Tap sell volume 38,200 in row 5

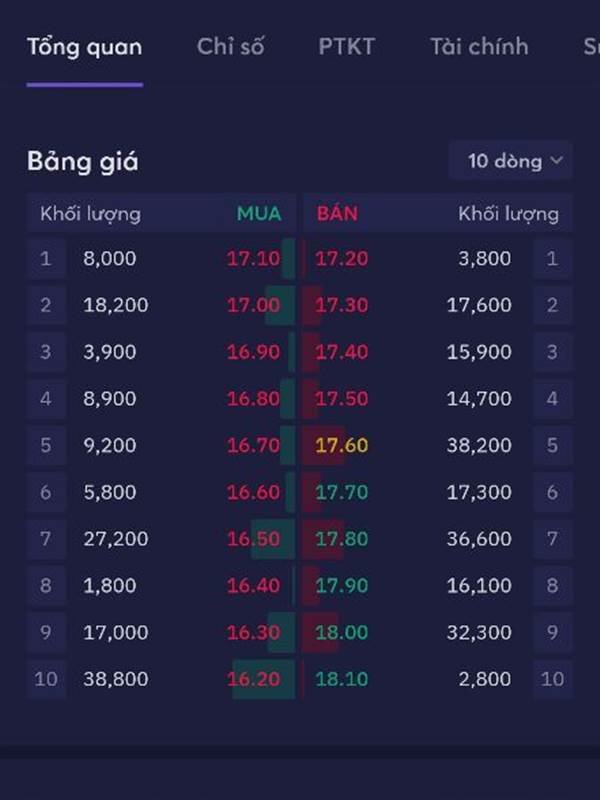click(479, 445)
